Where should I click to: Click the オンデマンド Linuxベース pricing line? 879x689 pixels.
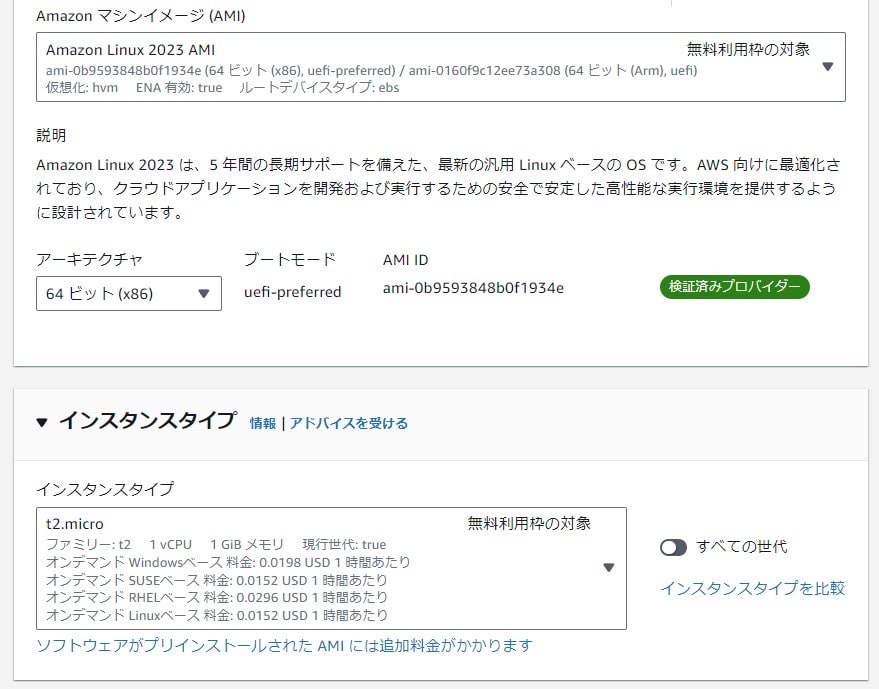[216, 616]
